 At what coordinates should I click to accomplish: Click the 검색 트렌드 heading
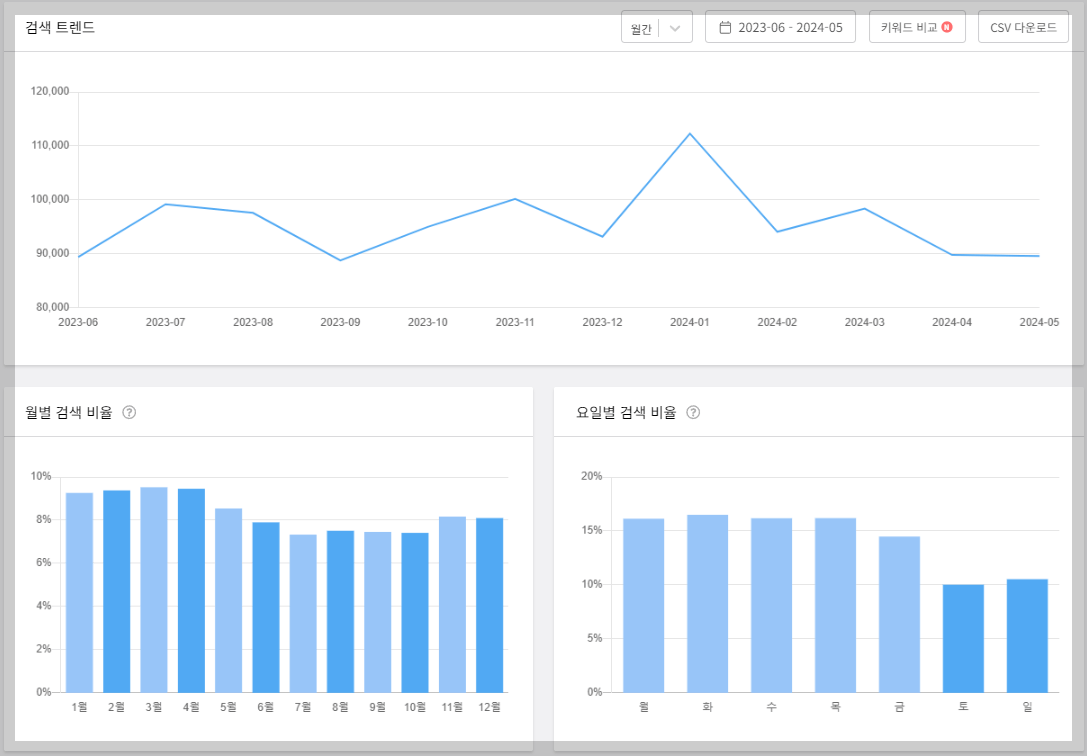60,28
